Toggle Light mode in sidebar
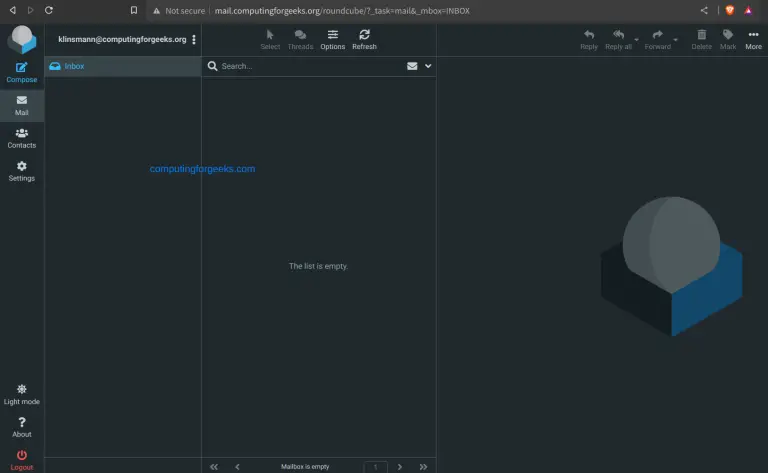This screenshot has height=473, width=768. pos(22,393)
